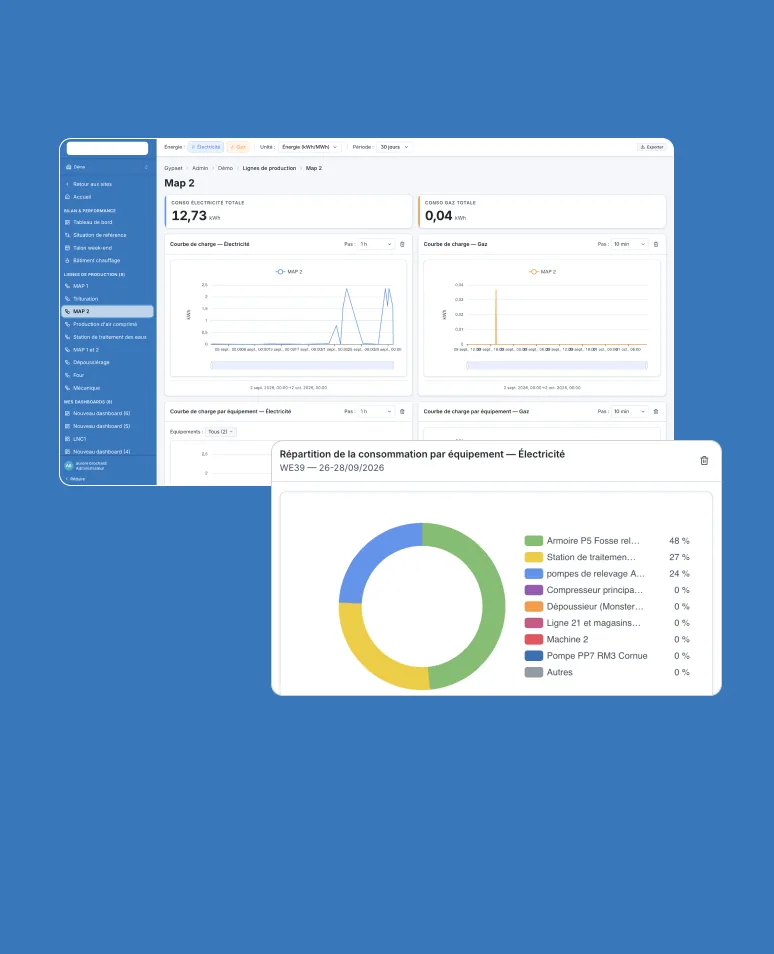Toggle pompes de relevage legend entry
The height and width of the screenshot is (954, 774).
[x=607, y=573]
